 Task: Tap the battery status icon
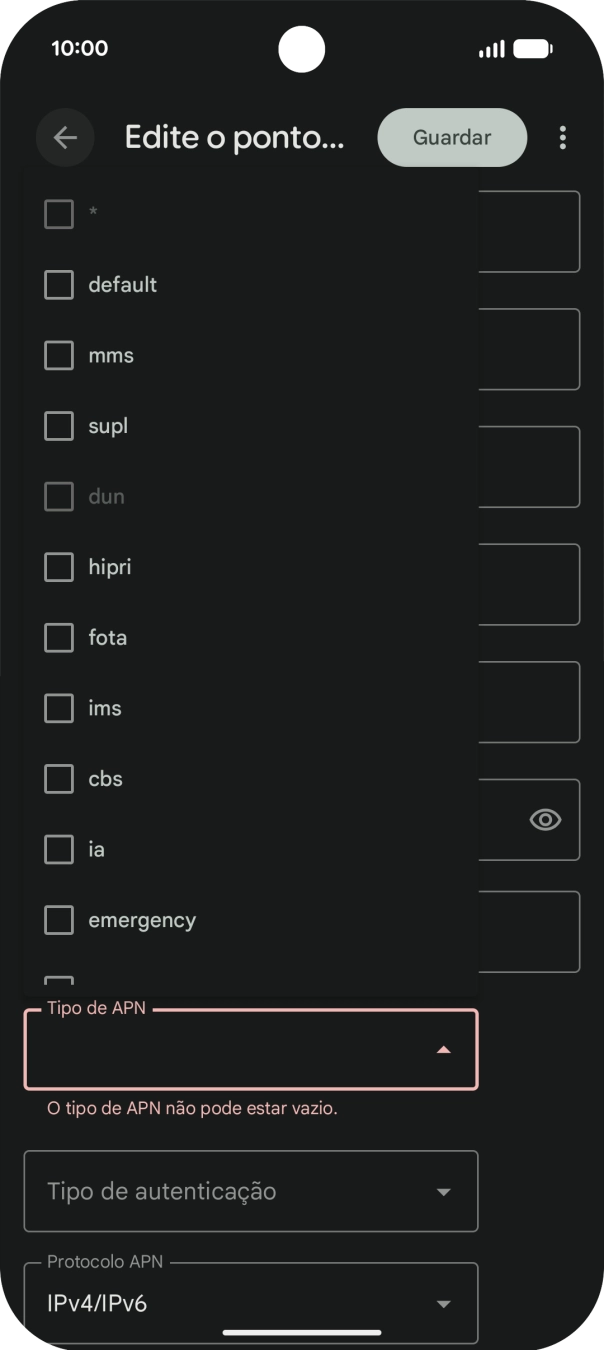532,49
